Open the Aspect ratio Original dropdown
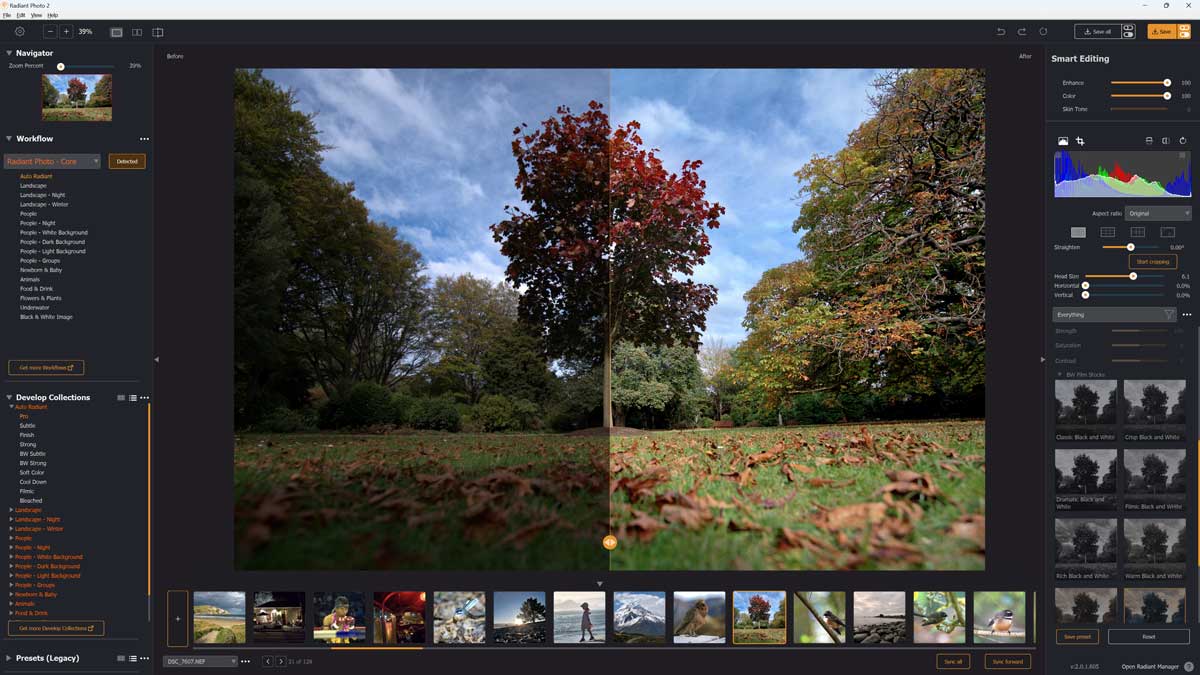Image resolution: width=1200 pixels, height=675 pixels. tap(1157, 213)
